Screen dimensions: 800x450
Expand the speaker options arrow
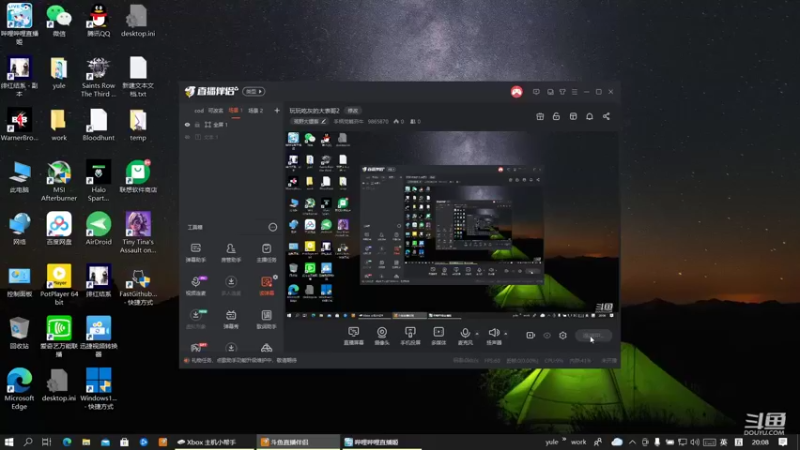pyautogui.click(x=506, y=334)
